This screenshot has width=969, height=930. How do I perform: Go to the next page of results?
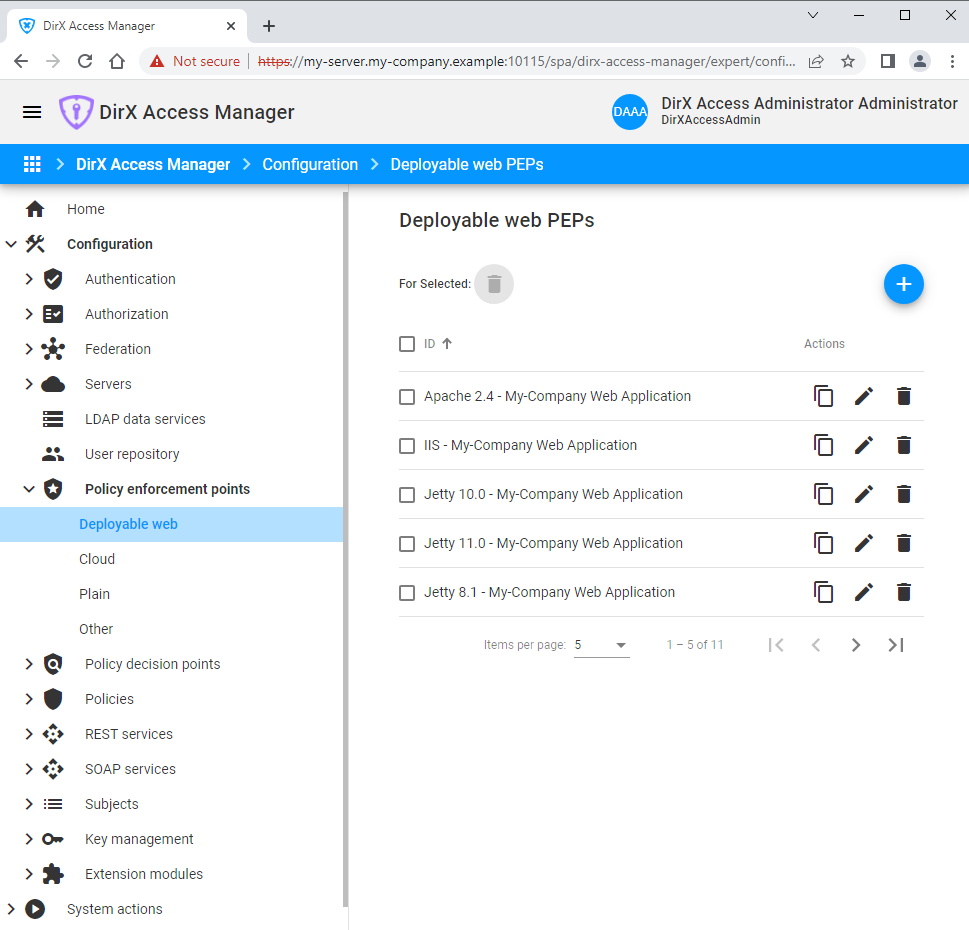coord(855,645)
